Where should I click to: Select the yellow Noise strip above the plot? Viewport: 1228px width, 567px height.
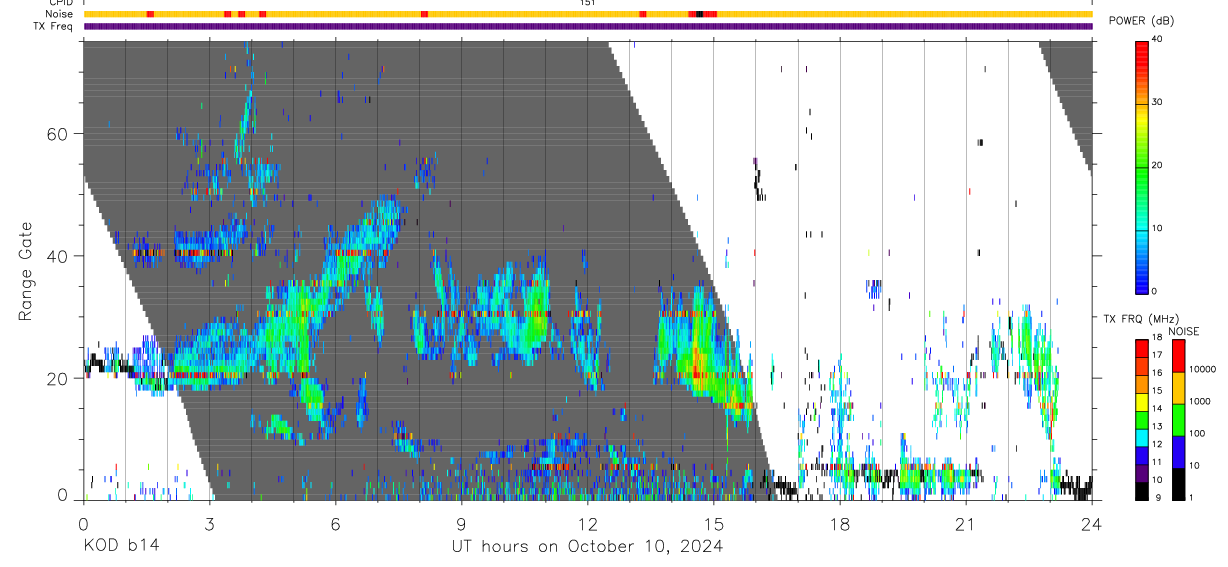[x=588, y=14]
